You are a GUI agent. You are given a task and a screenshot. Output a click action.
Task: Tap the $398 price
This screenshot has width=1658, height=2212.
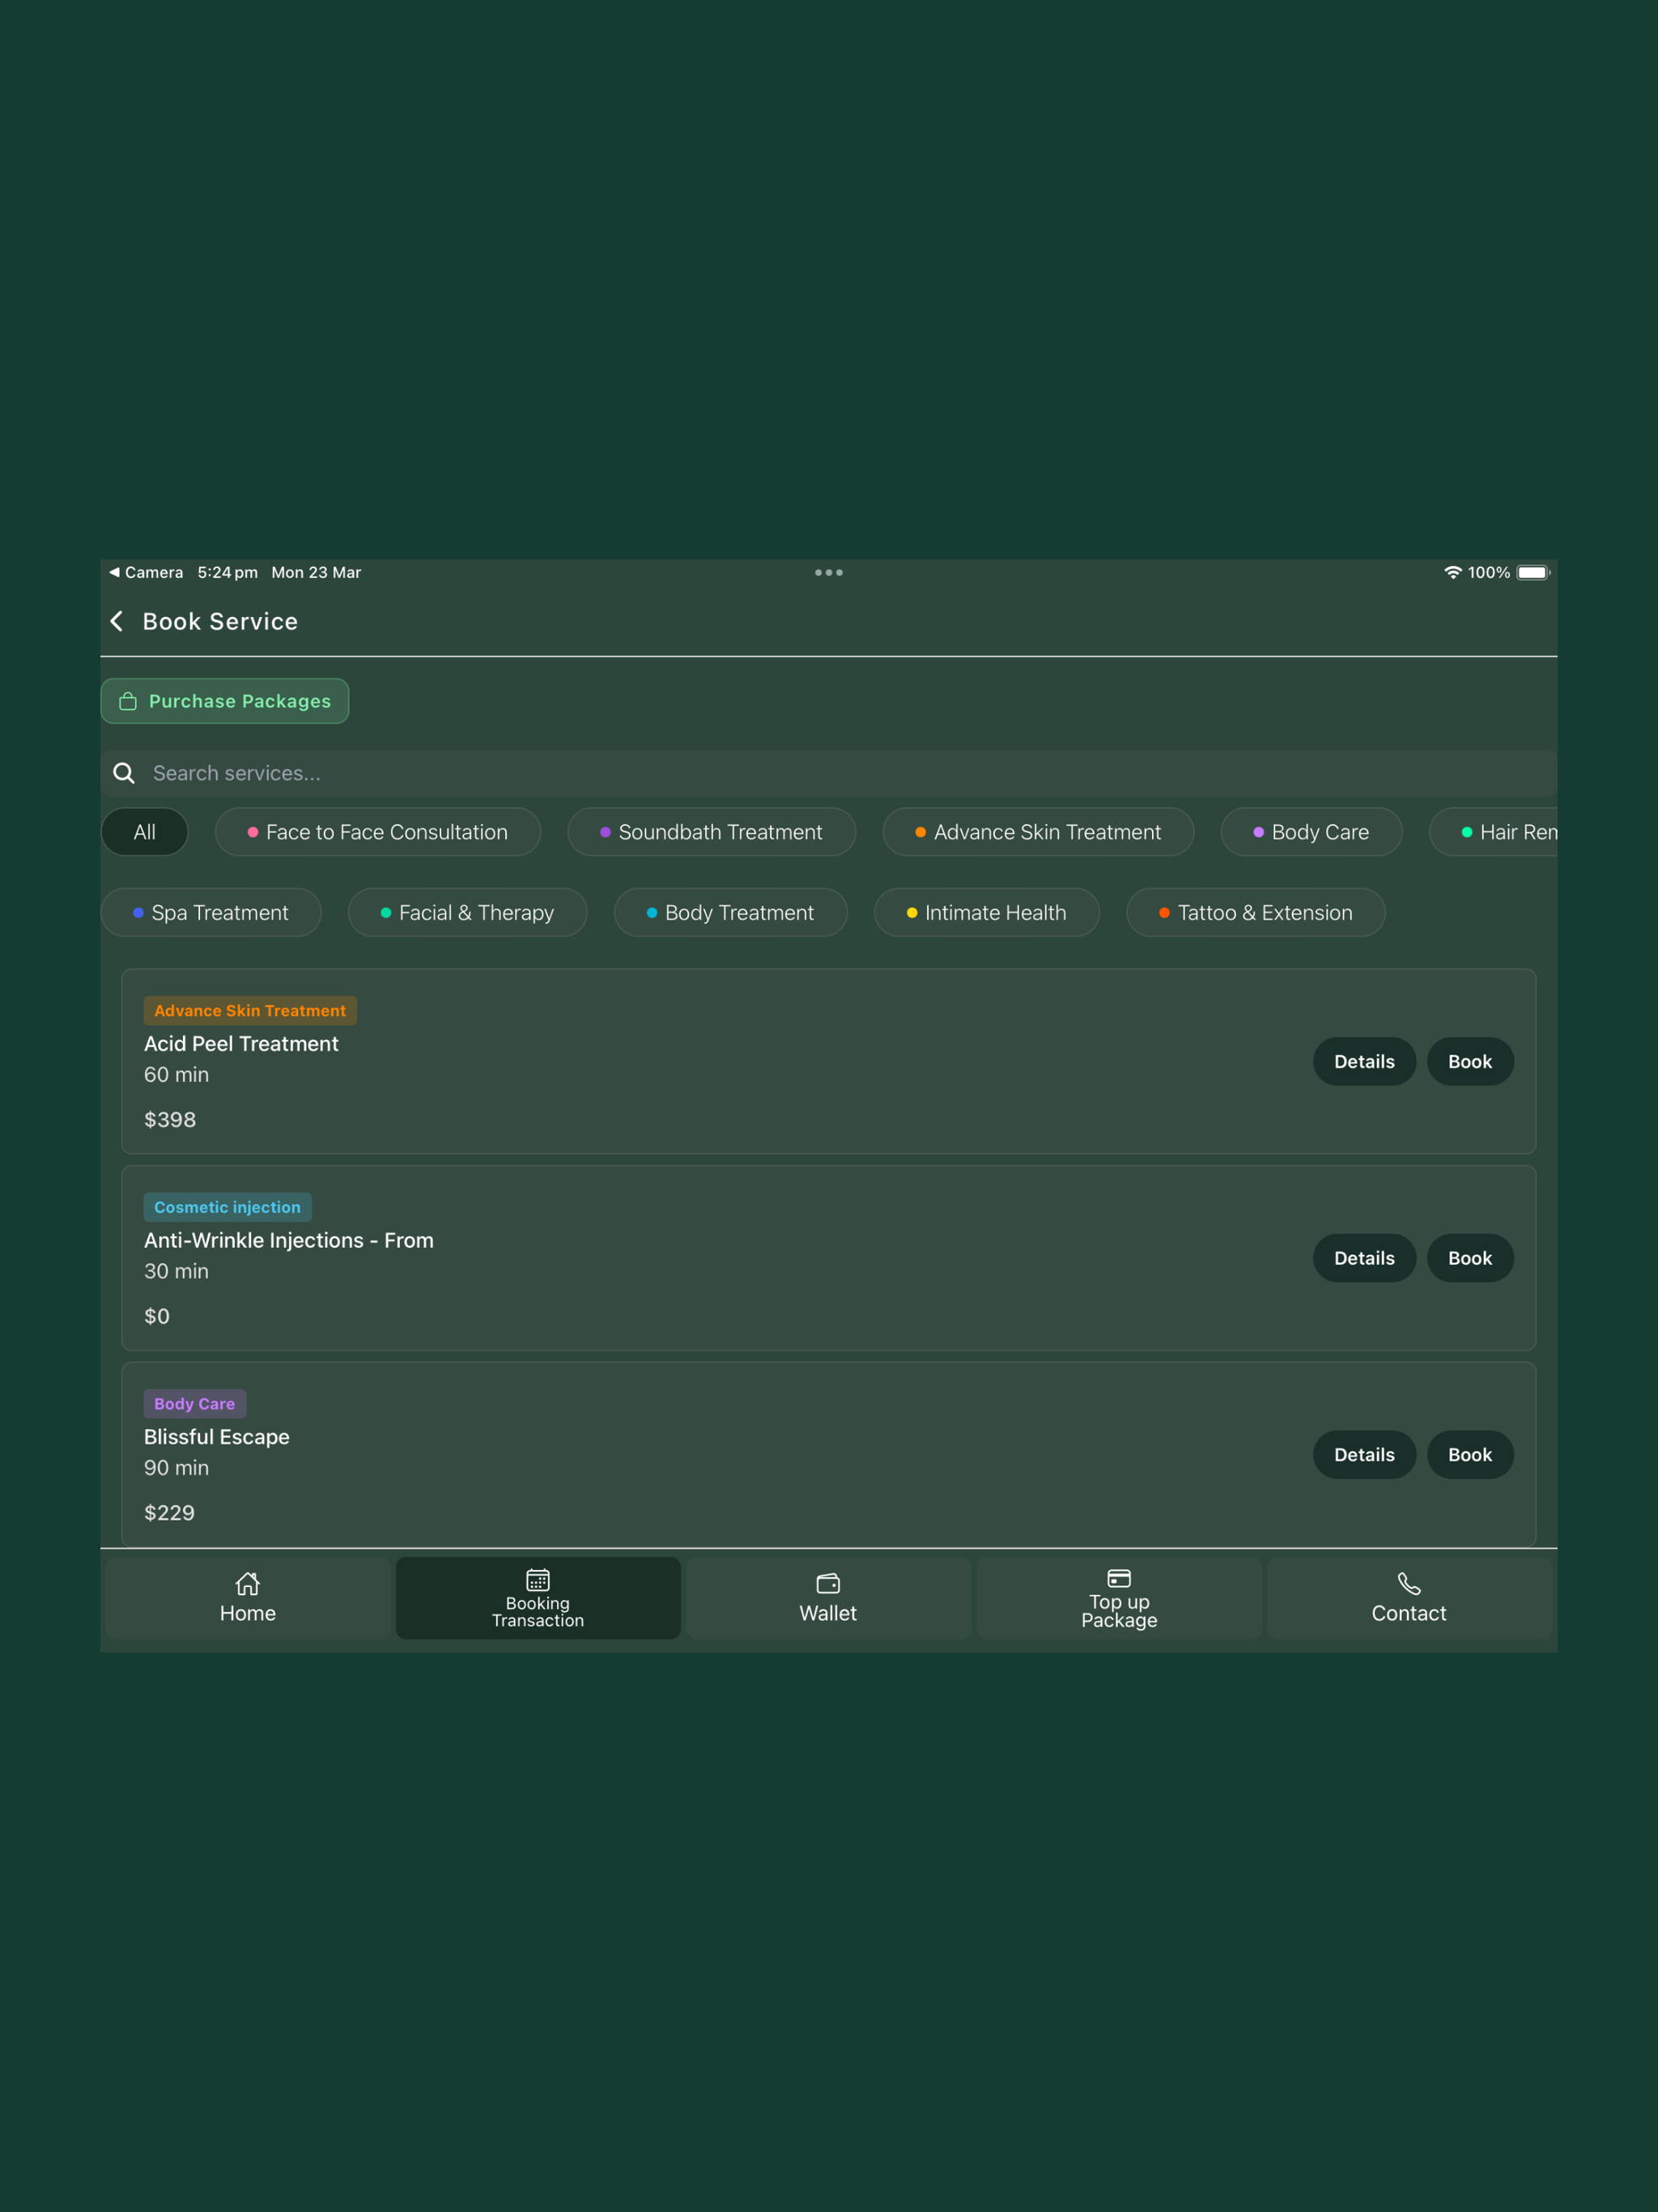coord(170,1120)
